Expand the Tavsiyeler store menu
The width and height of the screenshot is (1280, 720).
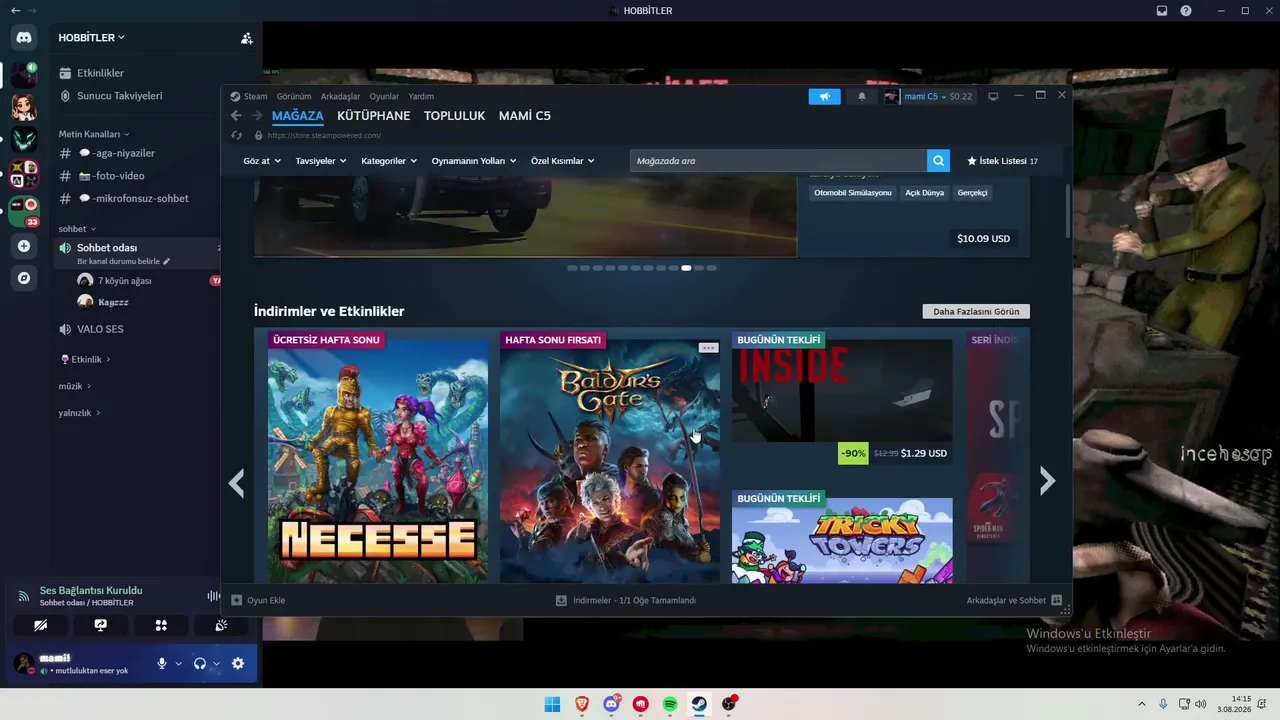coord(320,161)
